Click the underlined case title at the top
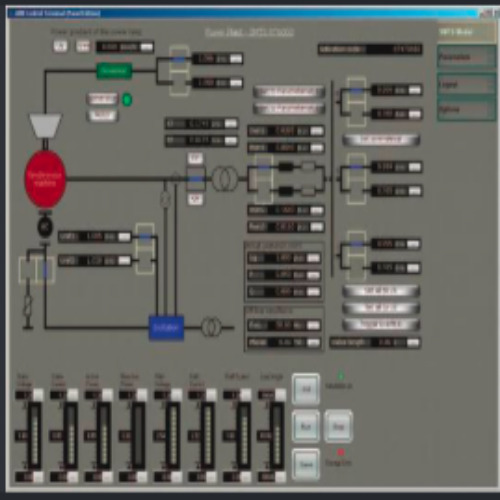 249,32
